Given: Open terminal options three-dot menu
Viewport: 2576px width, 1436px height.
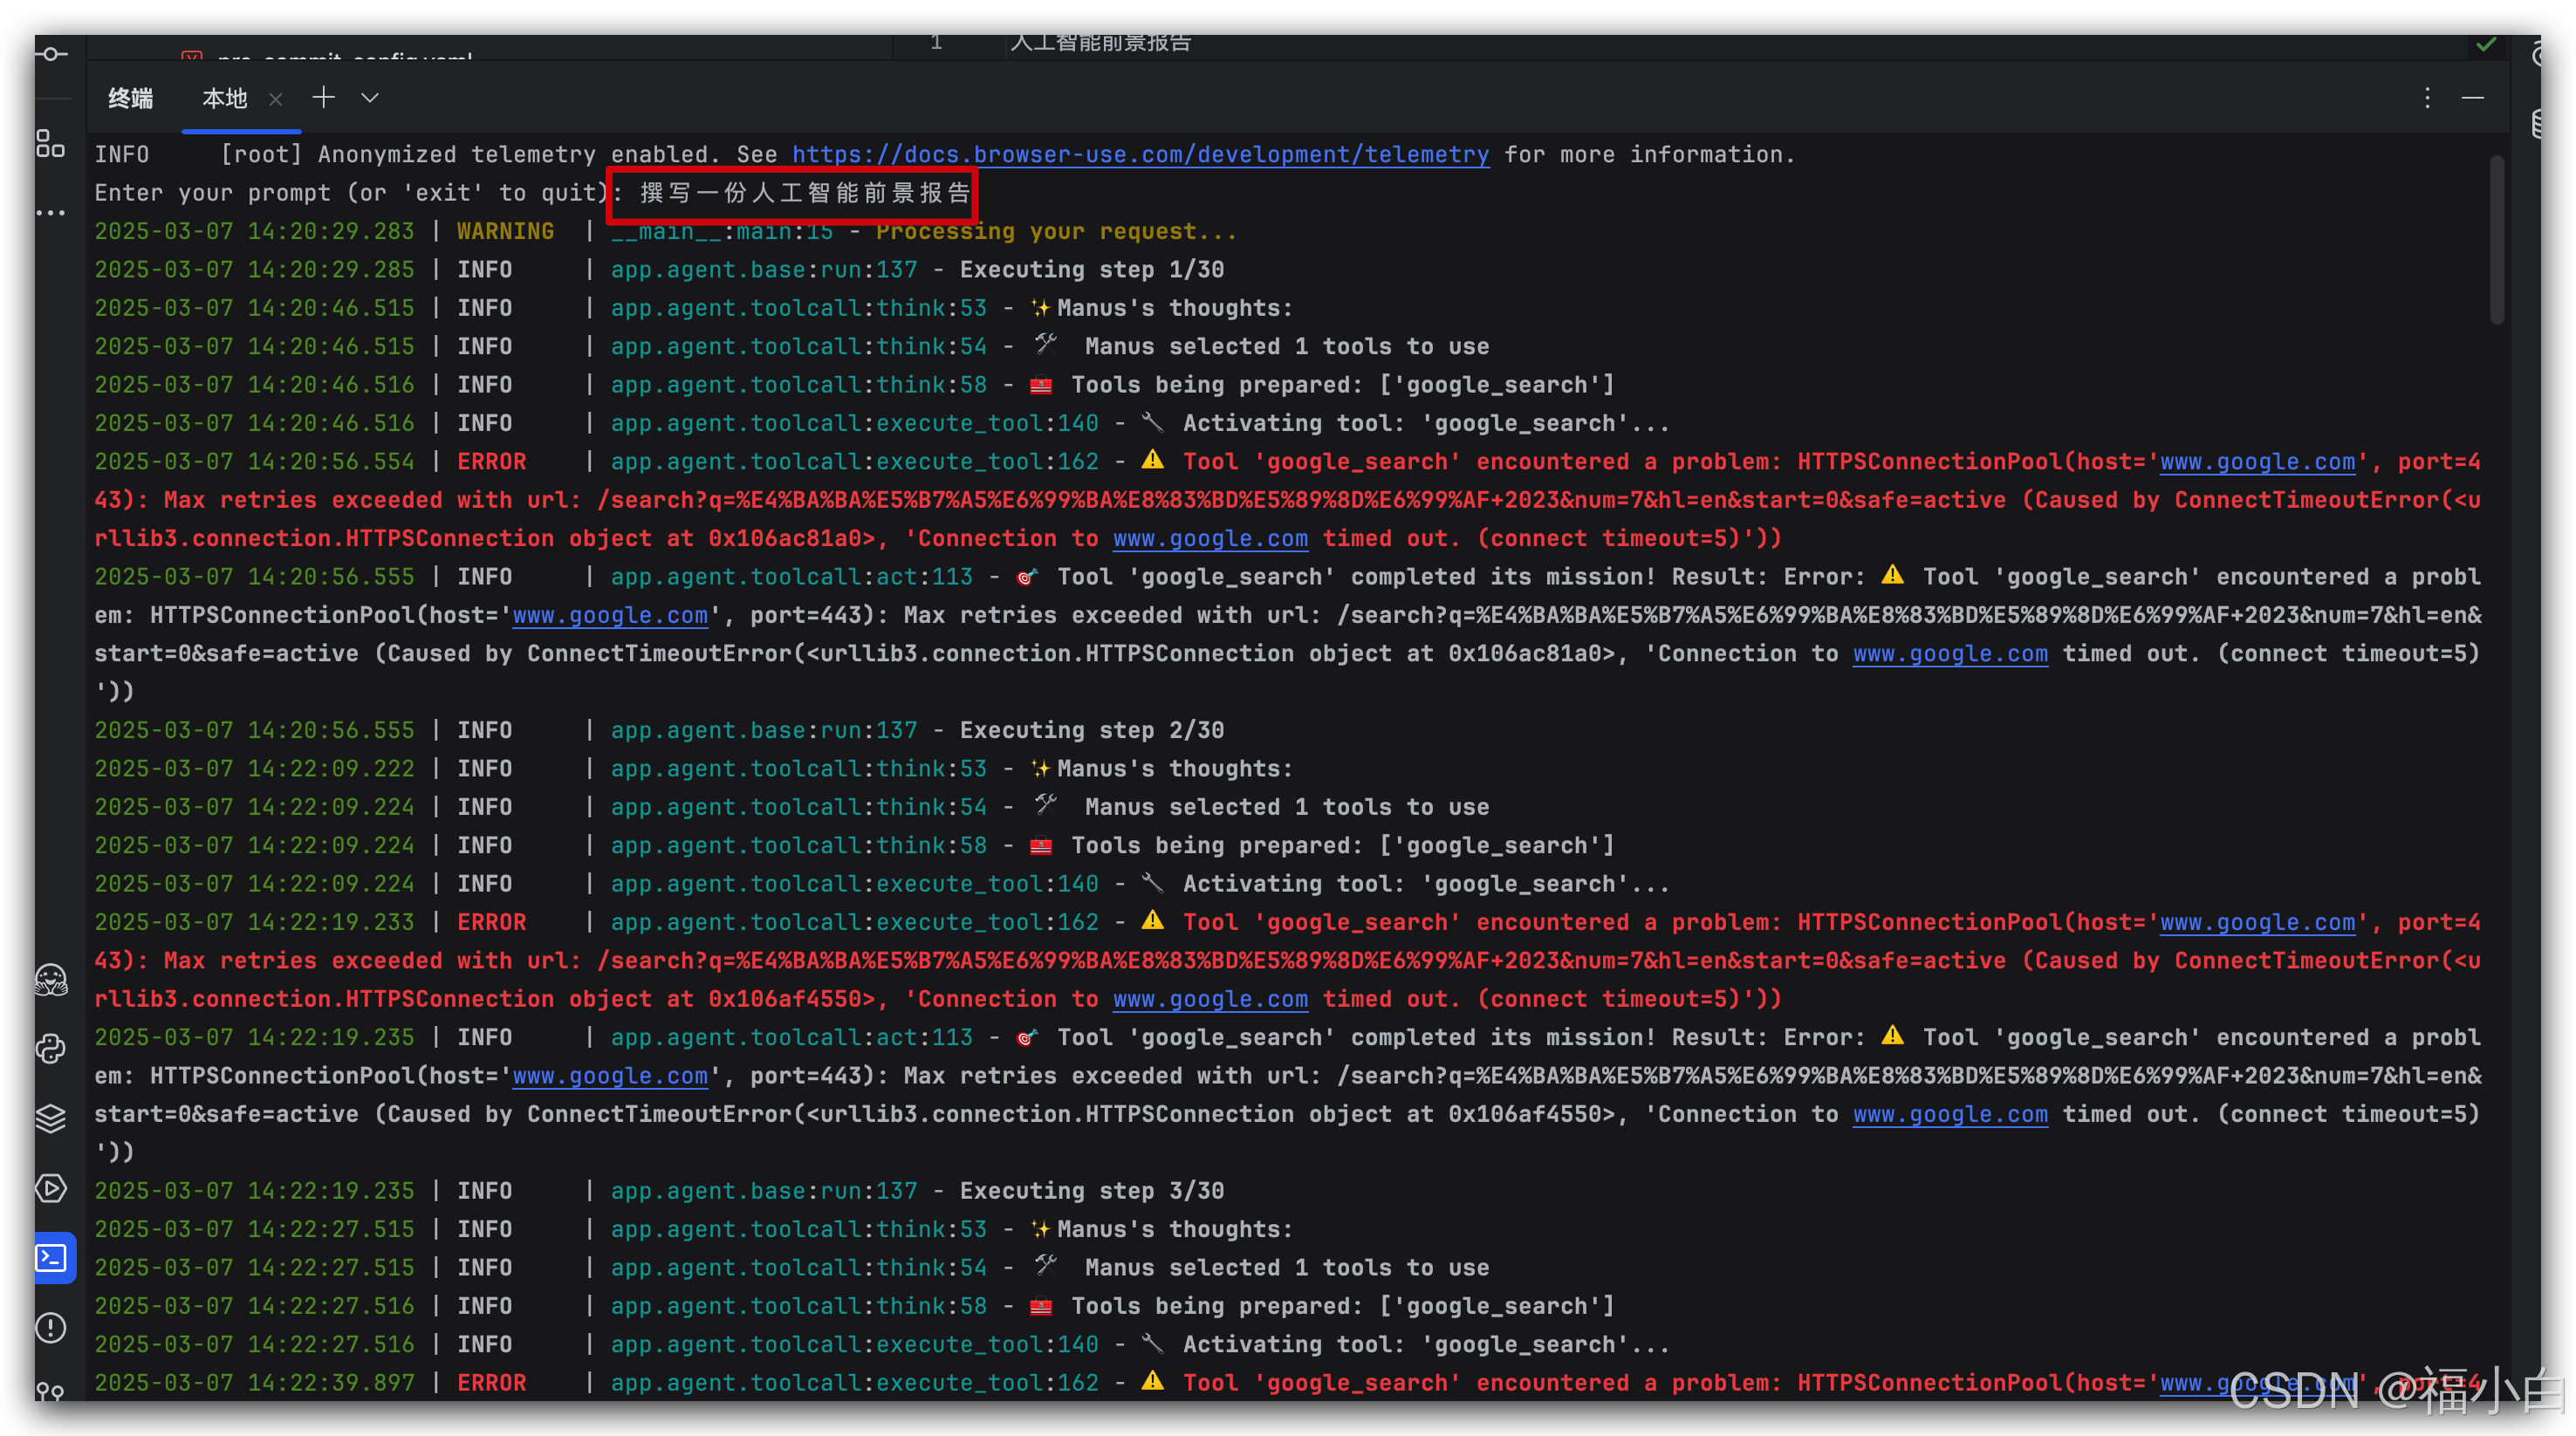Looking at the screenshot, I should click(x=2427, y=97).
